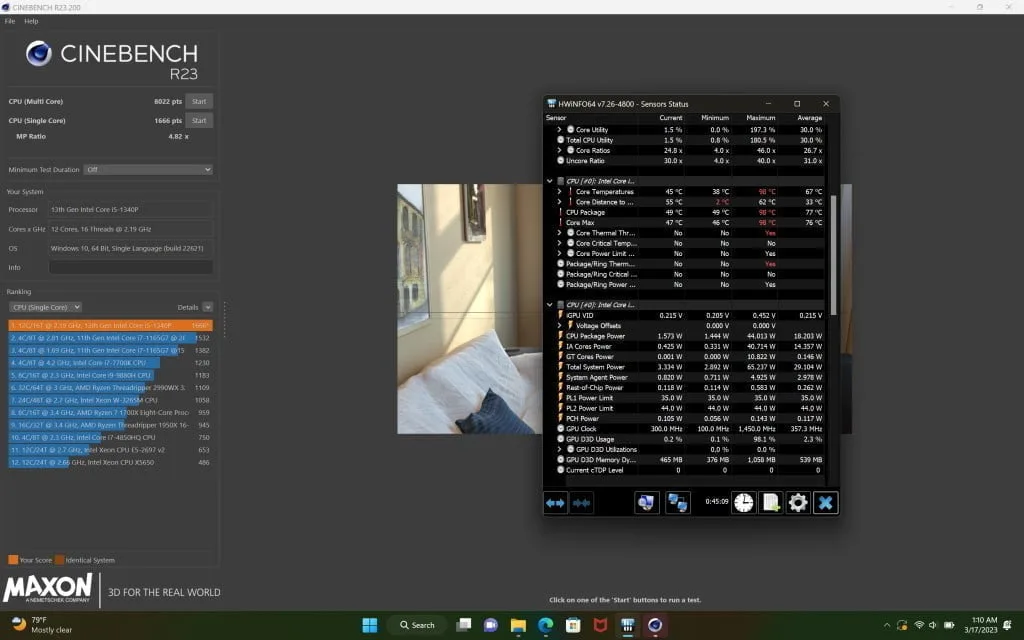Click the HWiNFO sensor list vertical scrollbar
This screenshot has width=1024, height=640.
pyautogui.click(x=832, y=250)
